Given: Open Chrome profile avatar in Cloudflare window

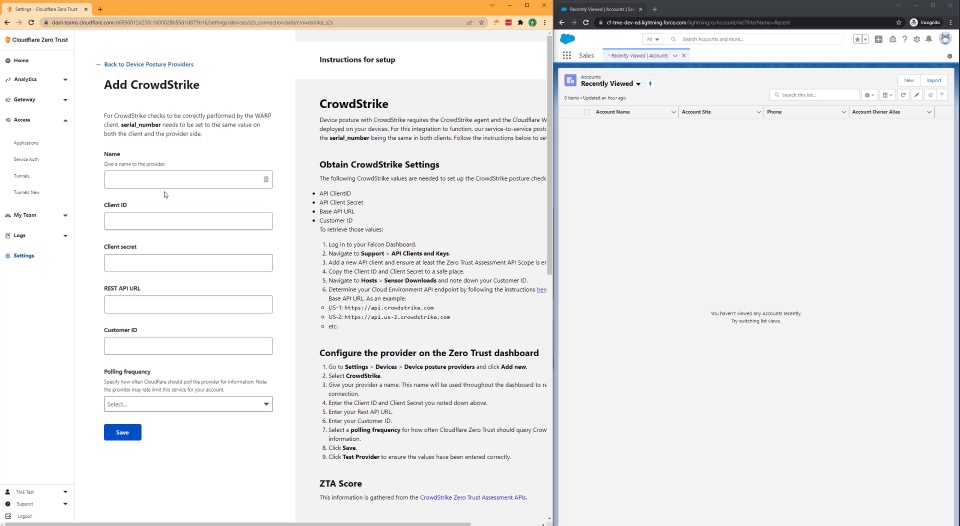Looking at the screenshot, I should pyautogui.click(x=533, y=23).
